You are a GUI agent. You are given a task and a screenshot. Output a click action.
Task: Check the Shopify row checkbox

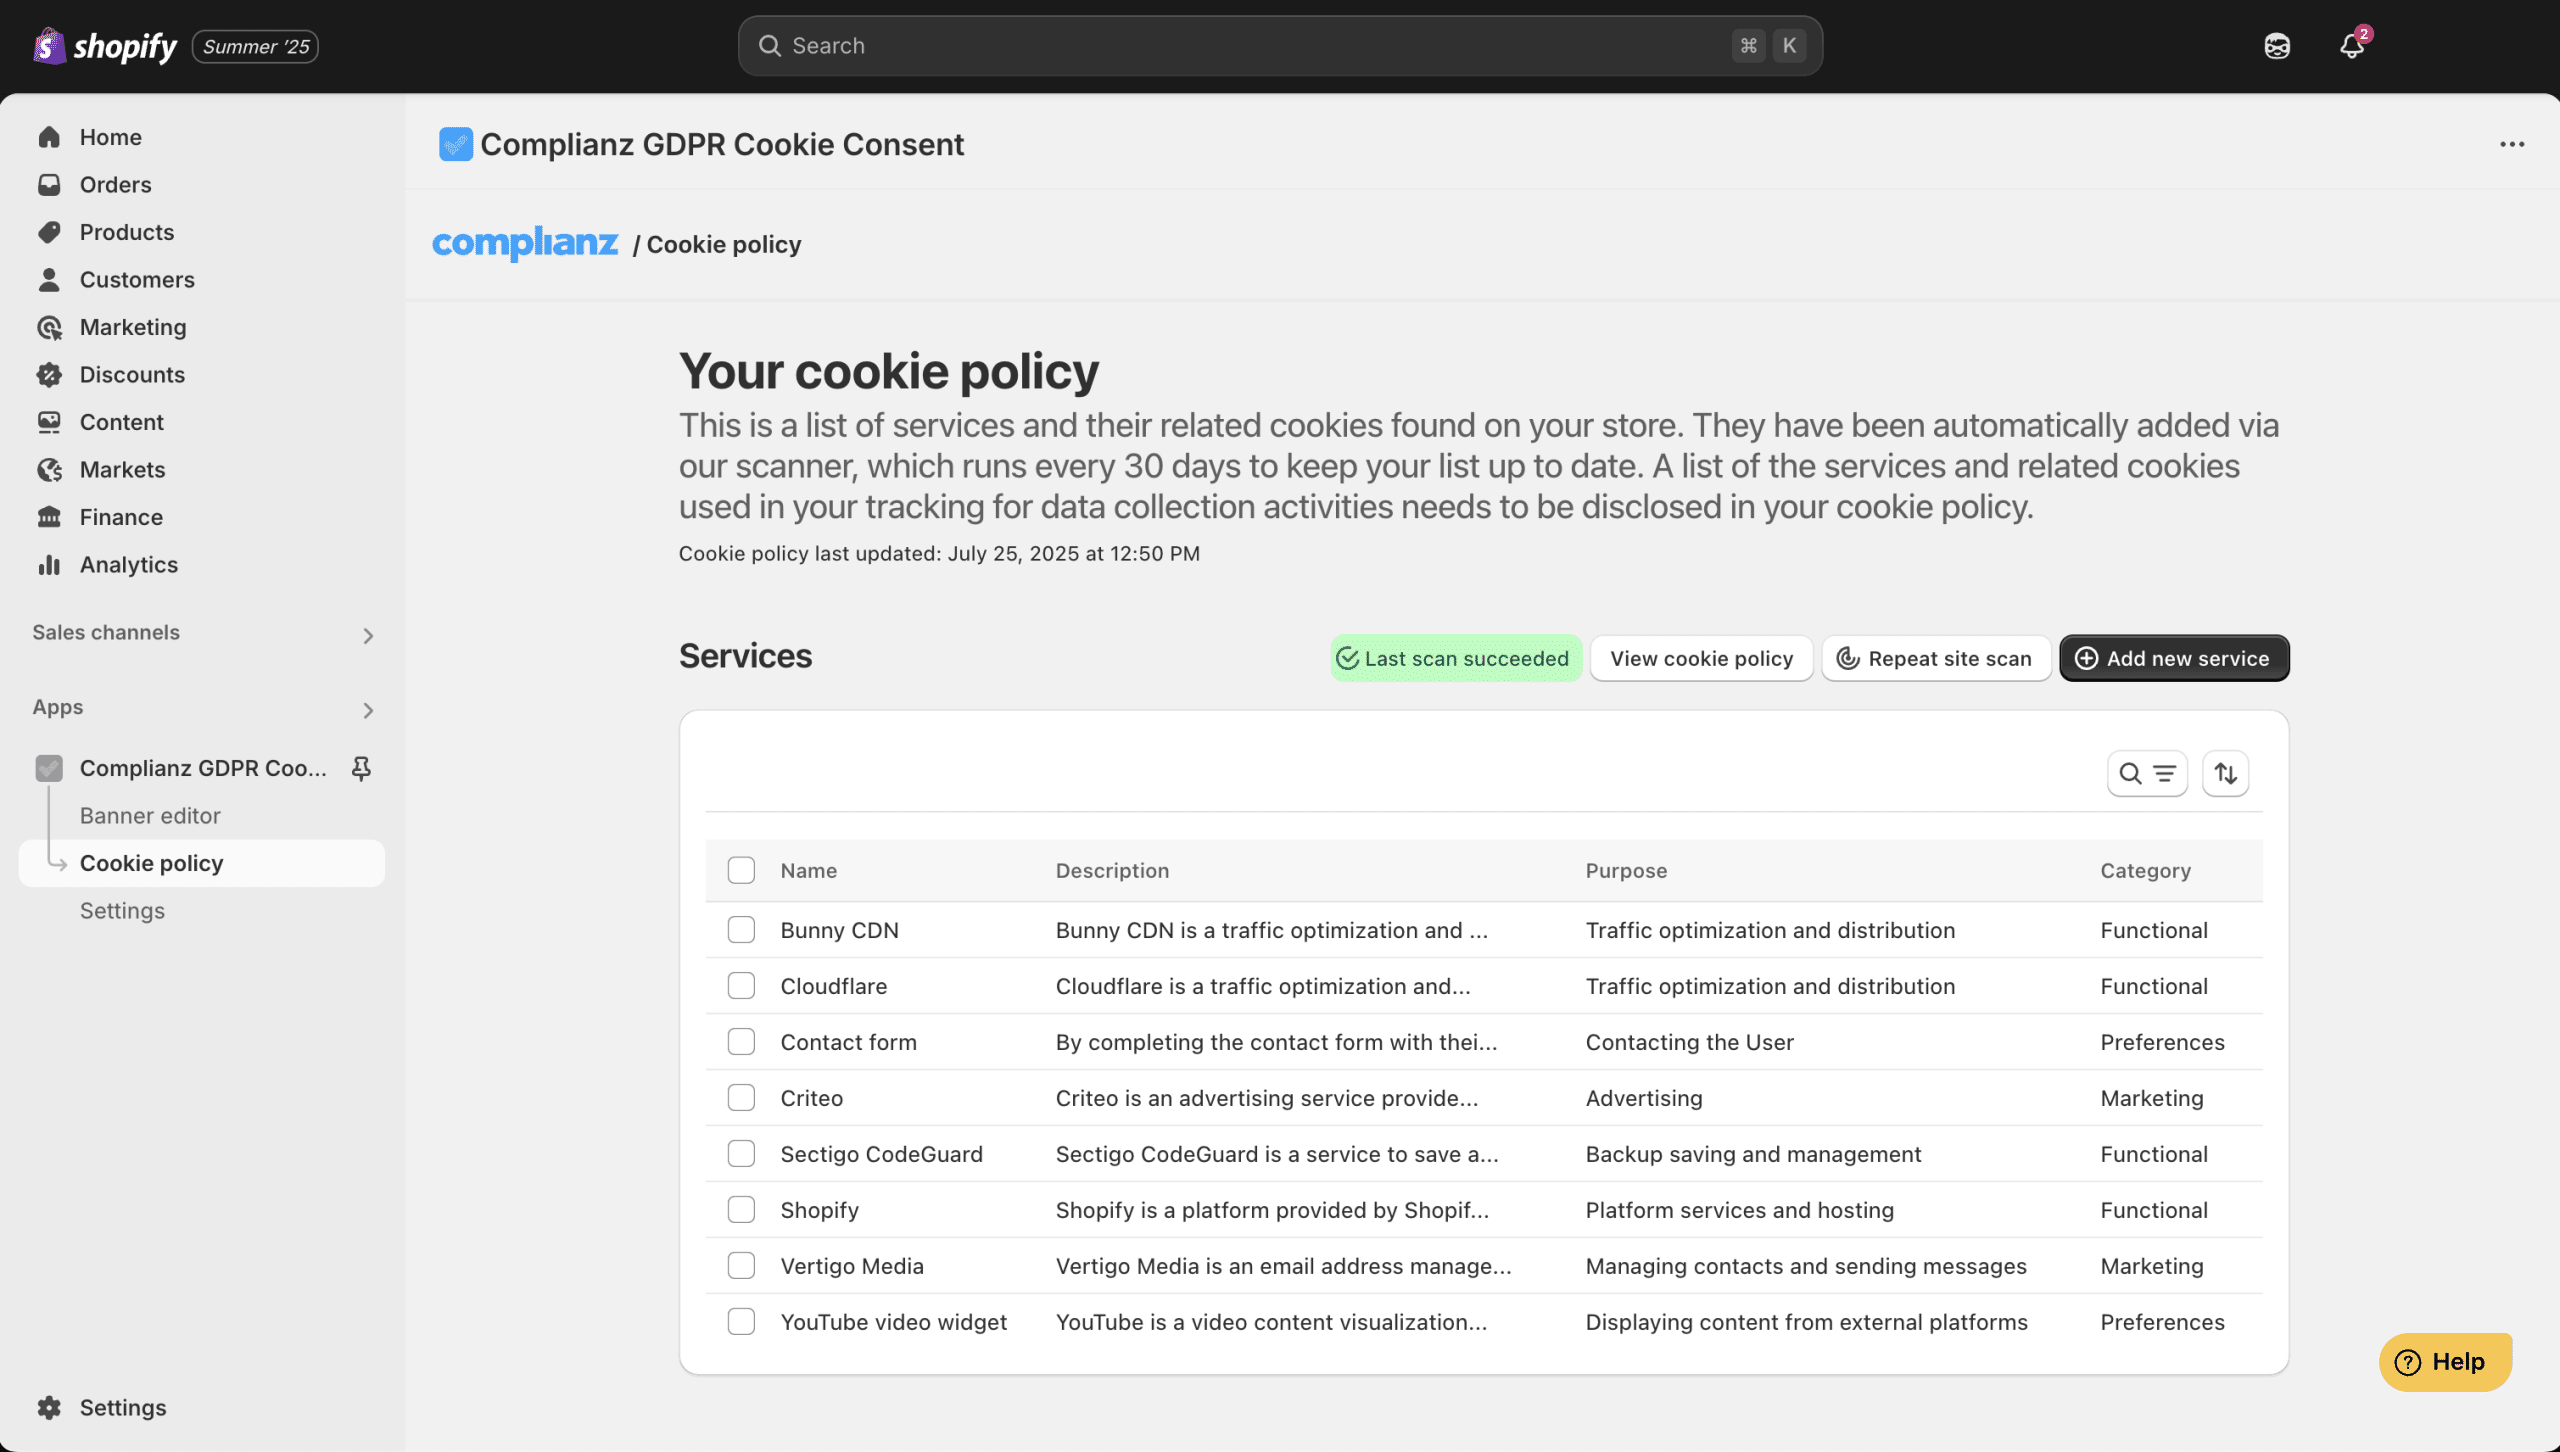tap(741, 1210)
